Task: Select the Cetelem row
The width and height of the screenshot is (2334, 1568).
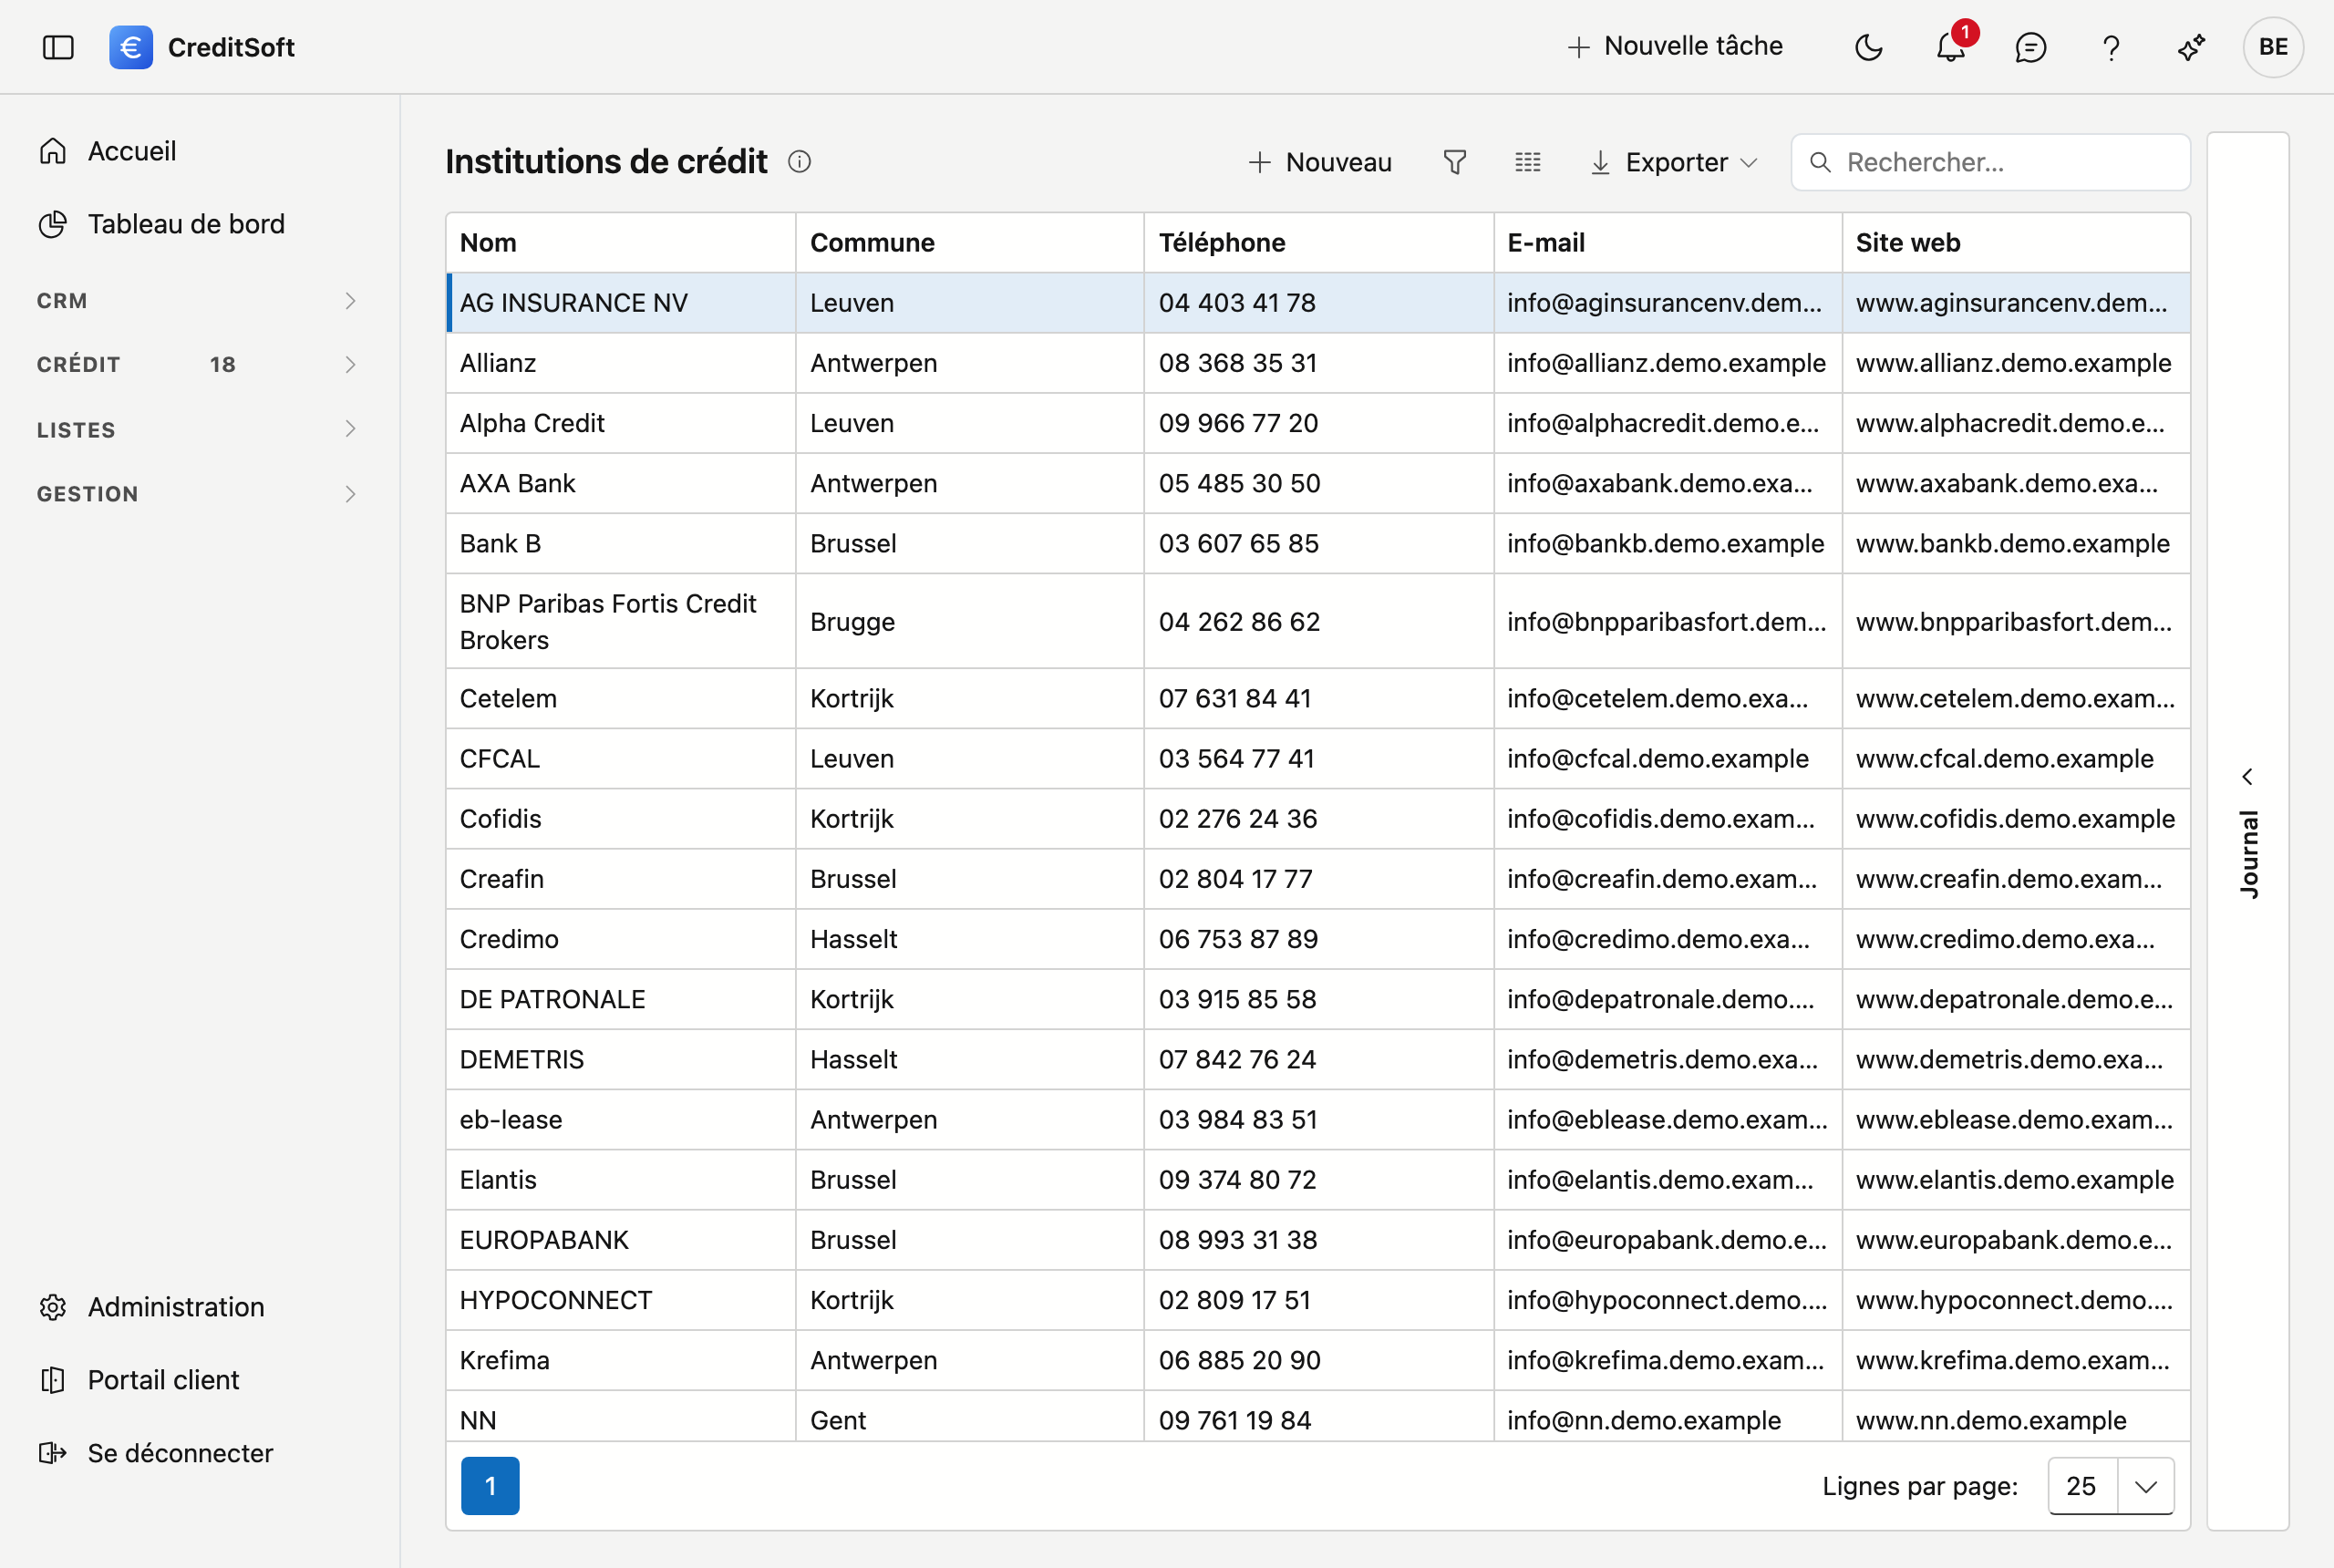Action: pyautogui.click(x=1318, y=698)
